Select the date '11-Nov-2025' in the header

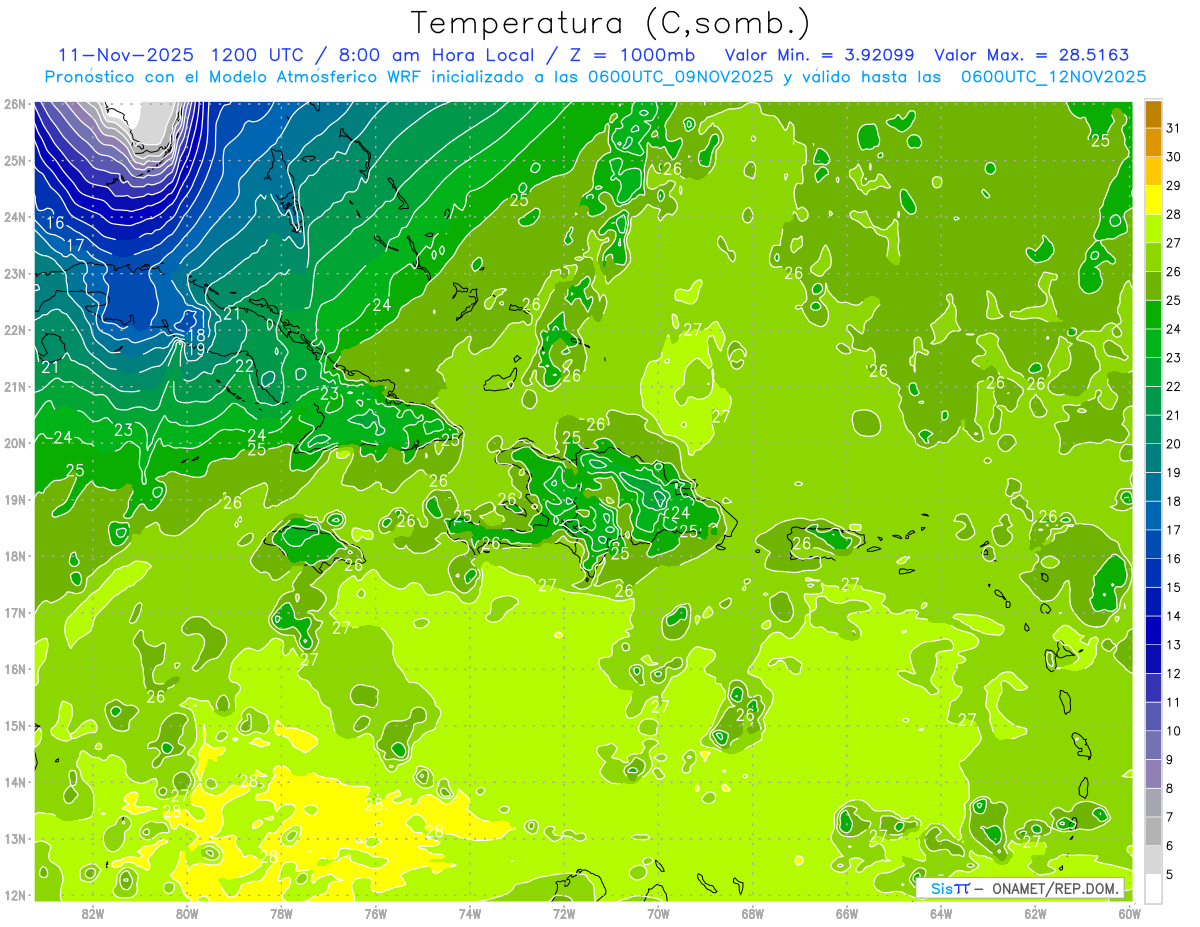click(x=125, y=55)
